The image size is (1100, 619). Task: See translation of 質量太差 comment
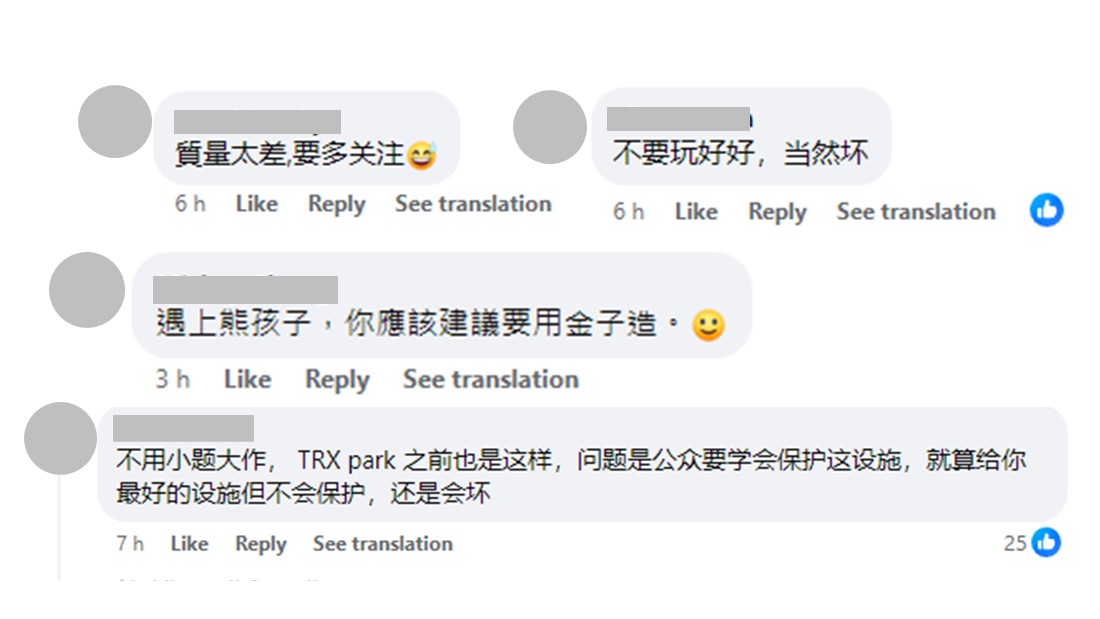(x=473, y=204)
